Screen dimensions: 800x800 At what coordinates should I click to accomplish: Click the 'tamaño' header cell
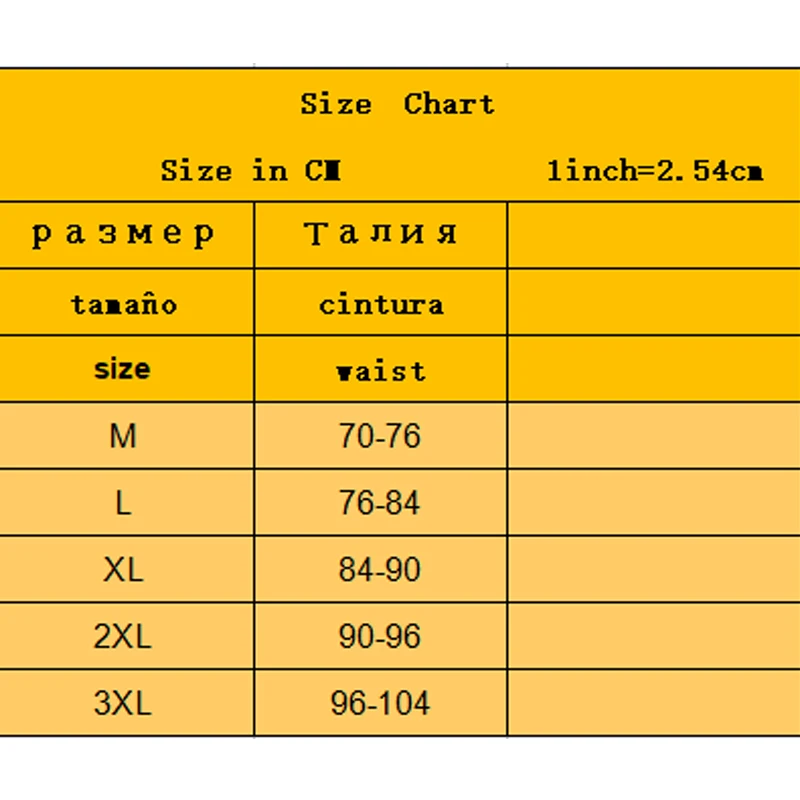[x=123, y=303]
